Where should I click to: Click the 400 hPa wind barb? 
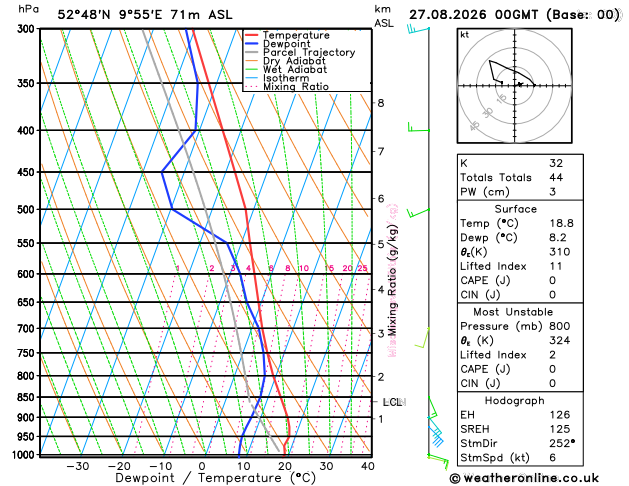[418, 127]
